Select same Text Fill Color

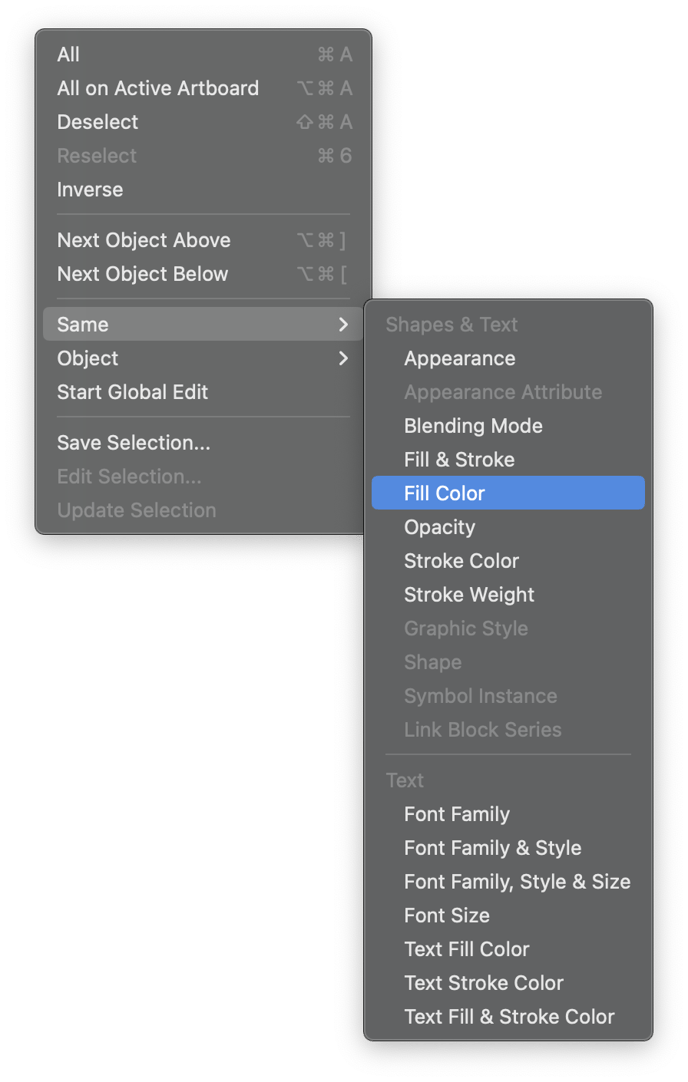tap(467, 949)
